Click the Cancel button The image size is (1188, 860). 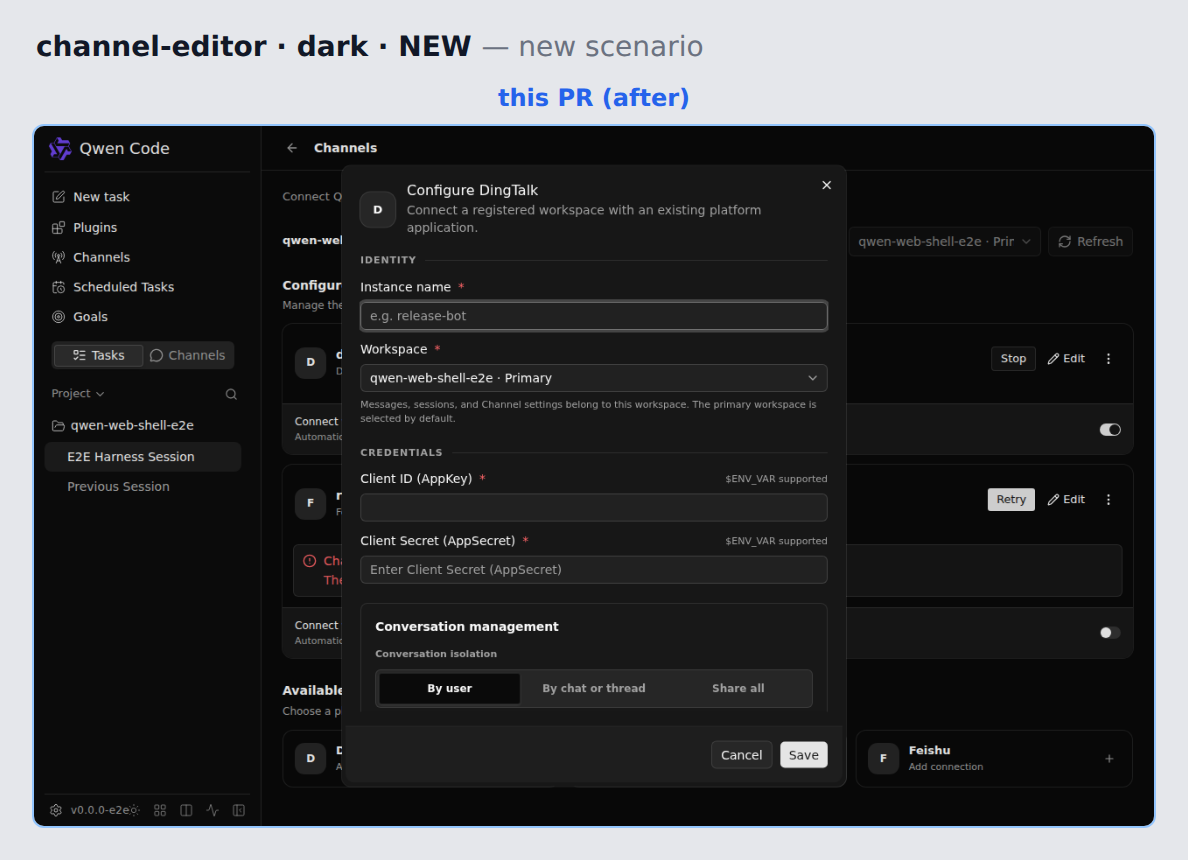pos(741,755)
